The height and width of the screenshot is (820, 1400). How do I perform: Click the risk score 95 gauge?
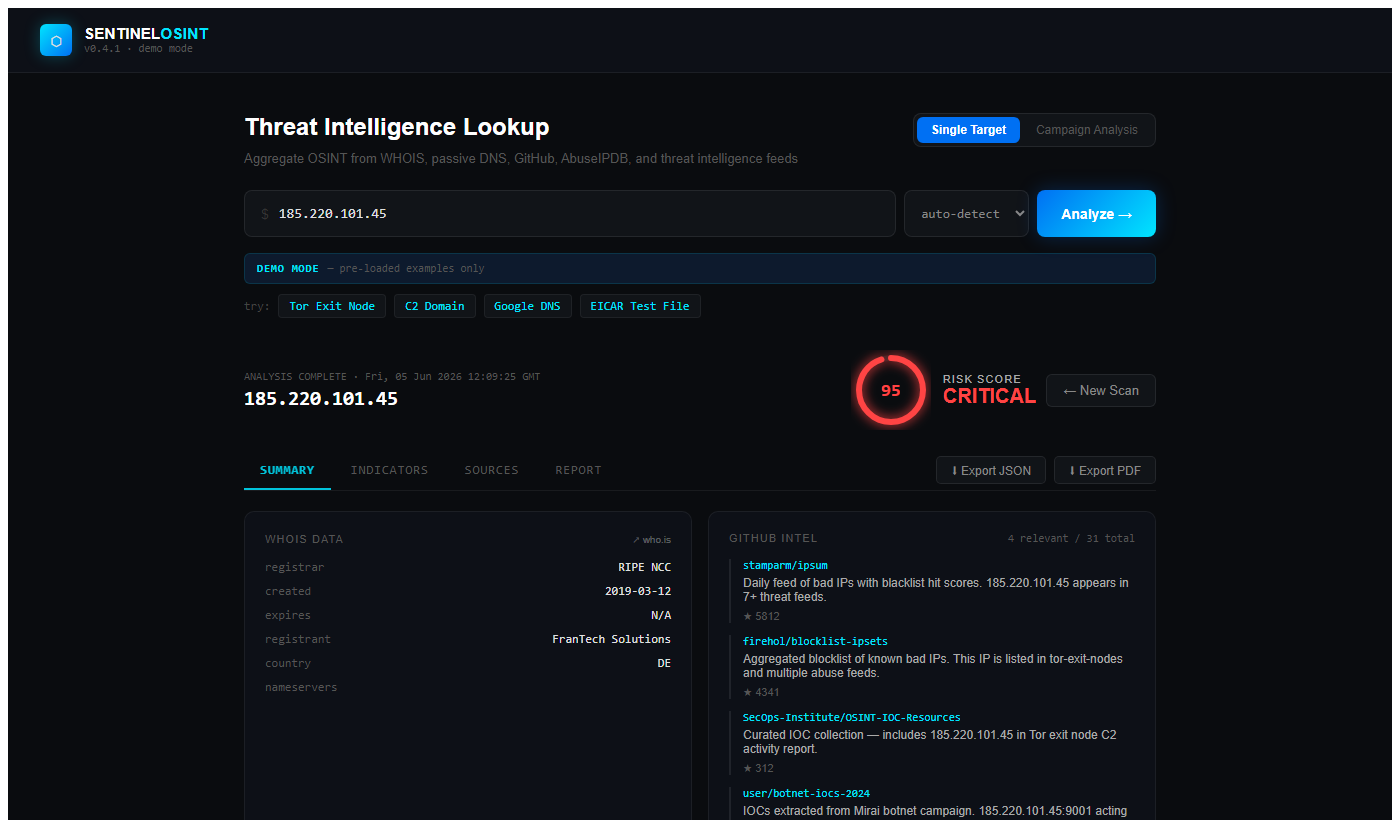[x=890, y=390]
